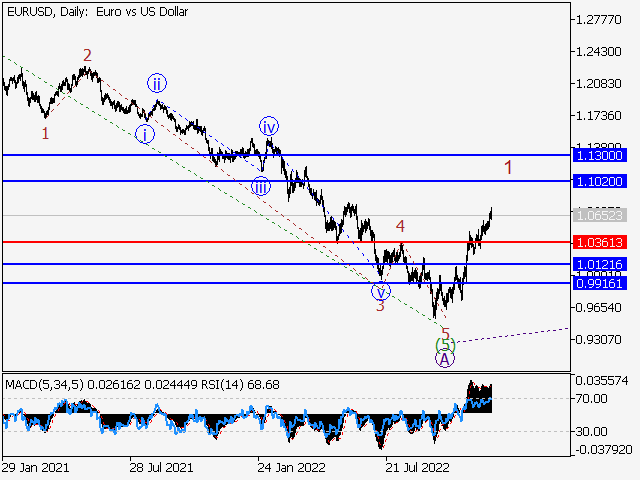Click the gray current price label 1.06523

coord(600,215)
